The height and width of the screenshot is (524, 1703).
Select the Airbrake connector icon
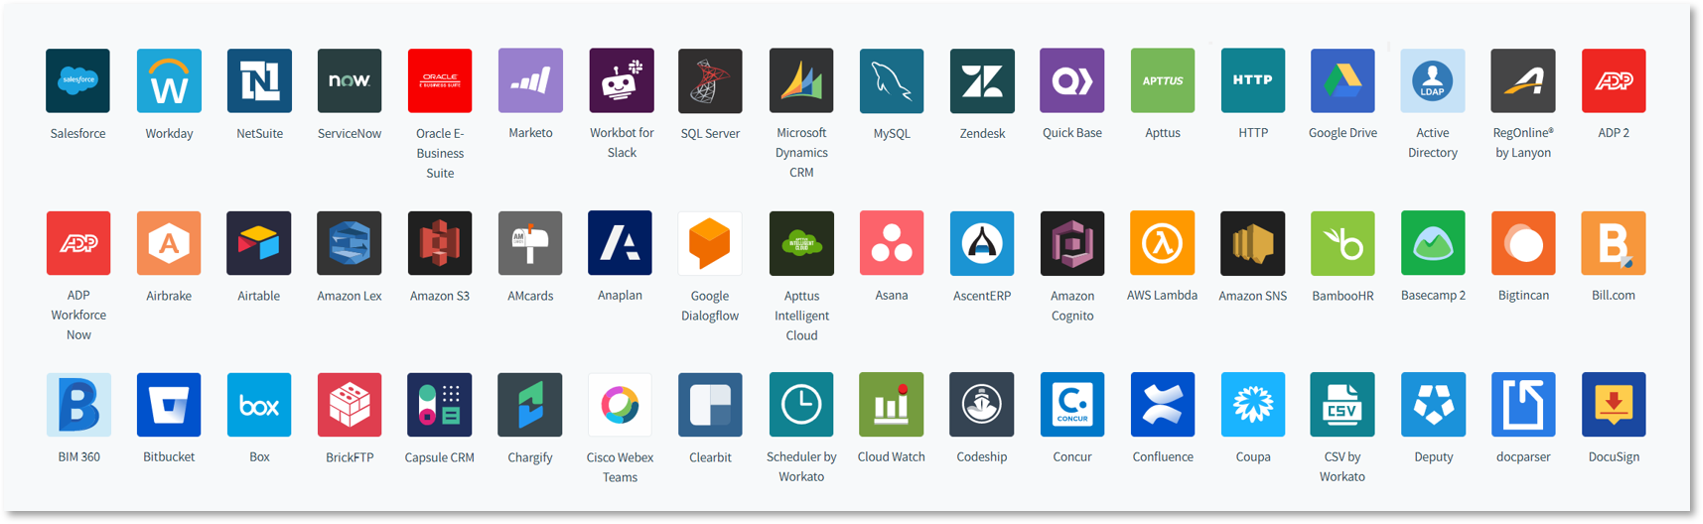pos(169,243)
